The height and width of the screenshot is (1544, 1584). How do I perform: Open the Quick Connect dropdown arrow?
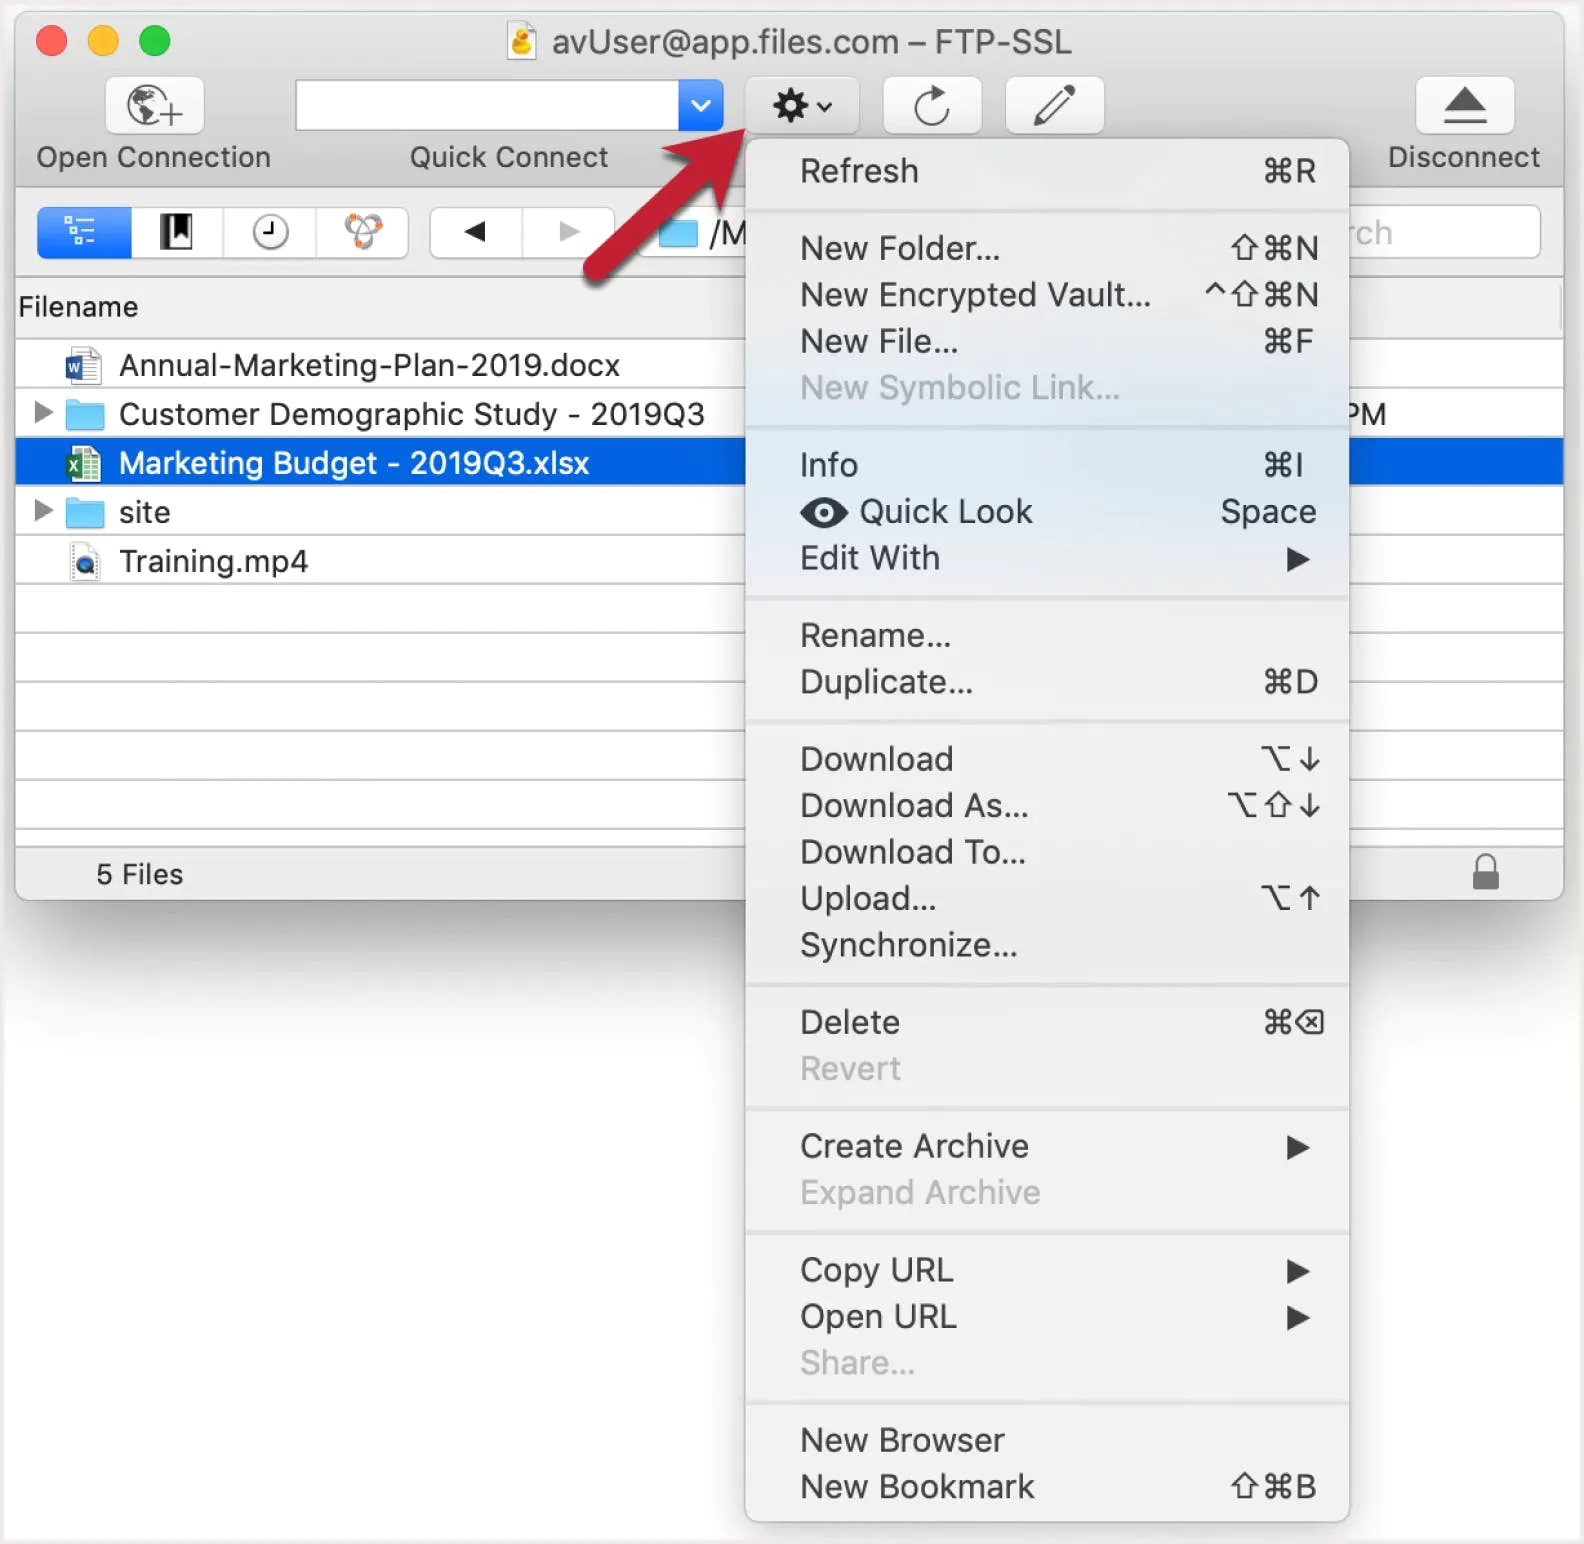[x=700, y=105]
